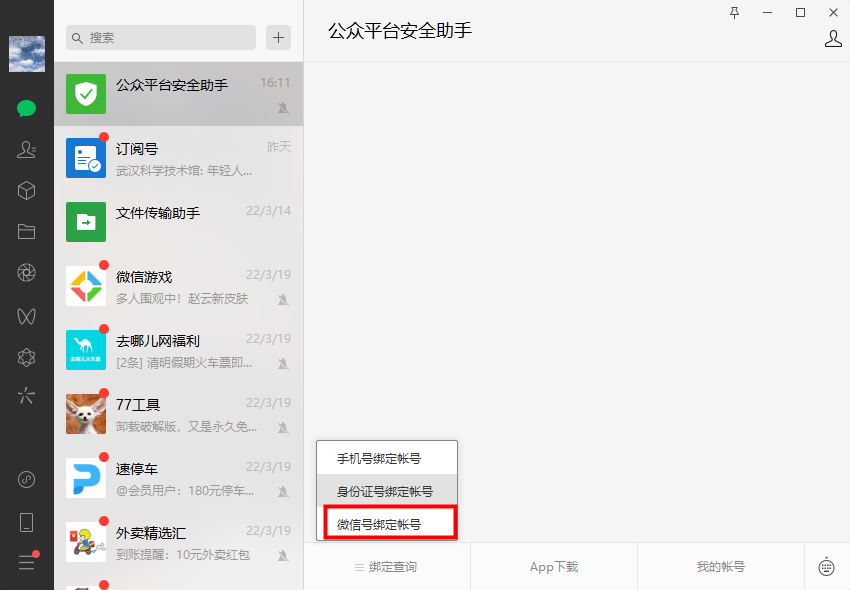Click the mute bell on 速停车 row
This screenshot has height=590, width=850.
pos(283,491)
